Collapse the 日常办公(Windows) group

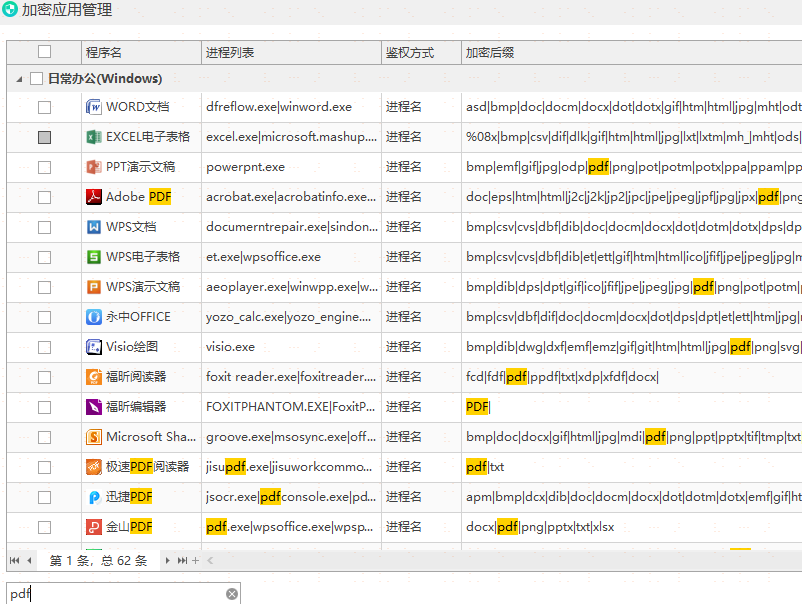pyautogui.click(x=19, y=79)
